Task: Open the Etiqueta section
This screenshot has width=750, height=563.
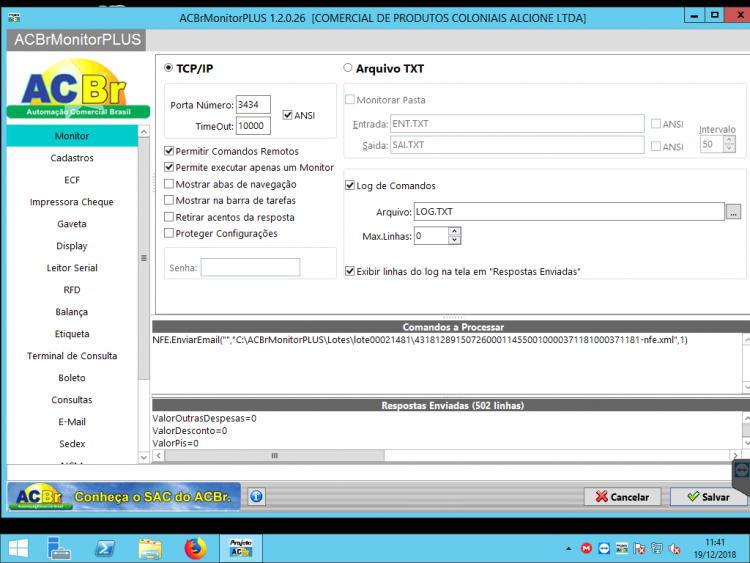Action: [x=72, y=334]
